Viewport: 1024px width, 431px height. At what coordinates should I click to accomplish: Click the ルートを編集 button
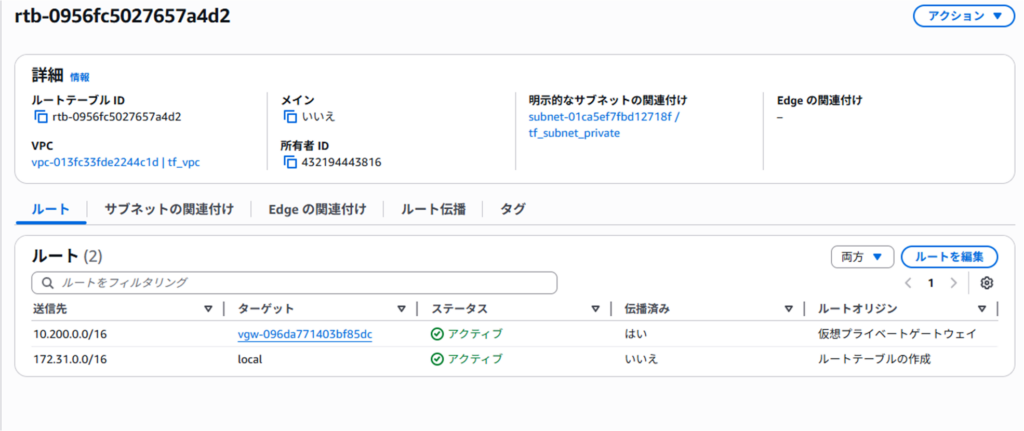pos(949,257)
